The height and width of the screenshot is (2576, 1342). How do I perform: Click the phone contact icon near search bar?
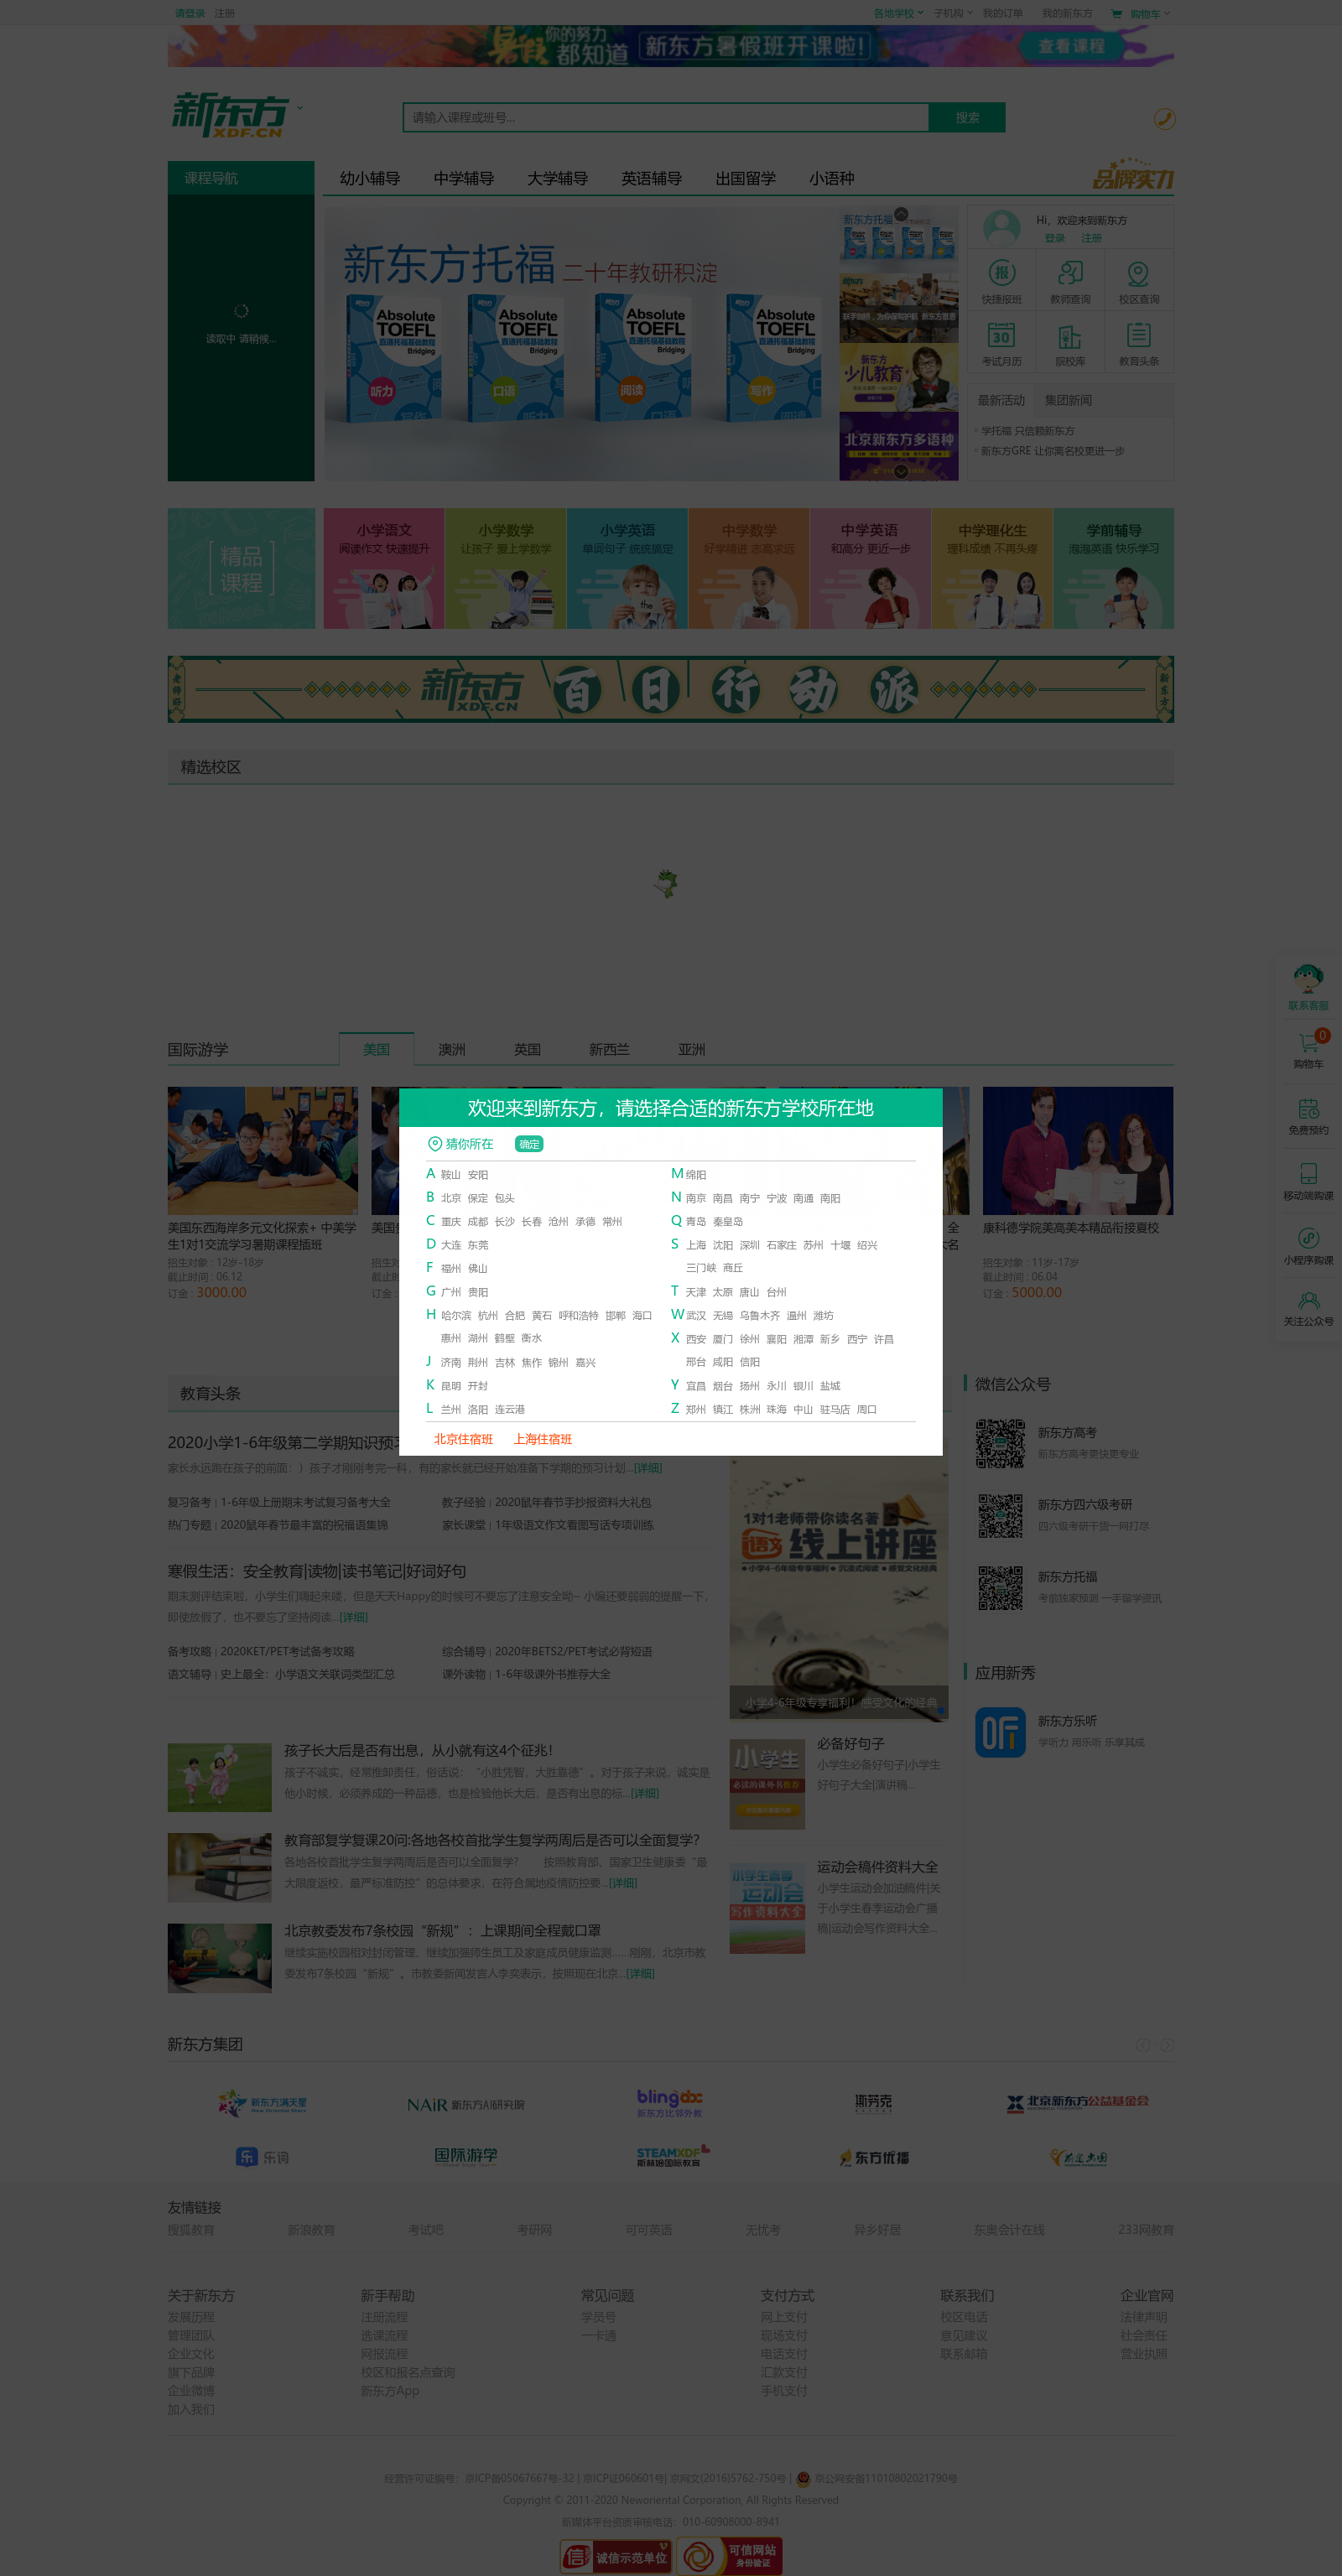pos(1164,119)
